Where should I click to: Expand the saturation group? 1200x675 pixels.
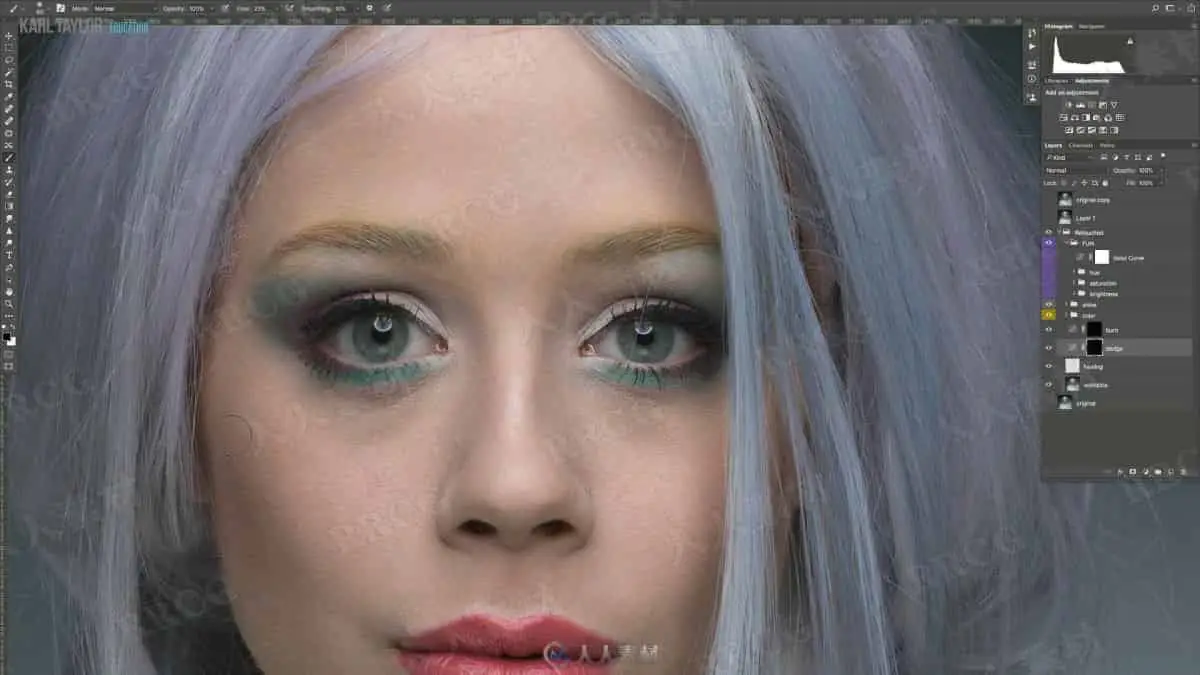pos(1074,283)
